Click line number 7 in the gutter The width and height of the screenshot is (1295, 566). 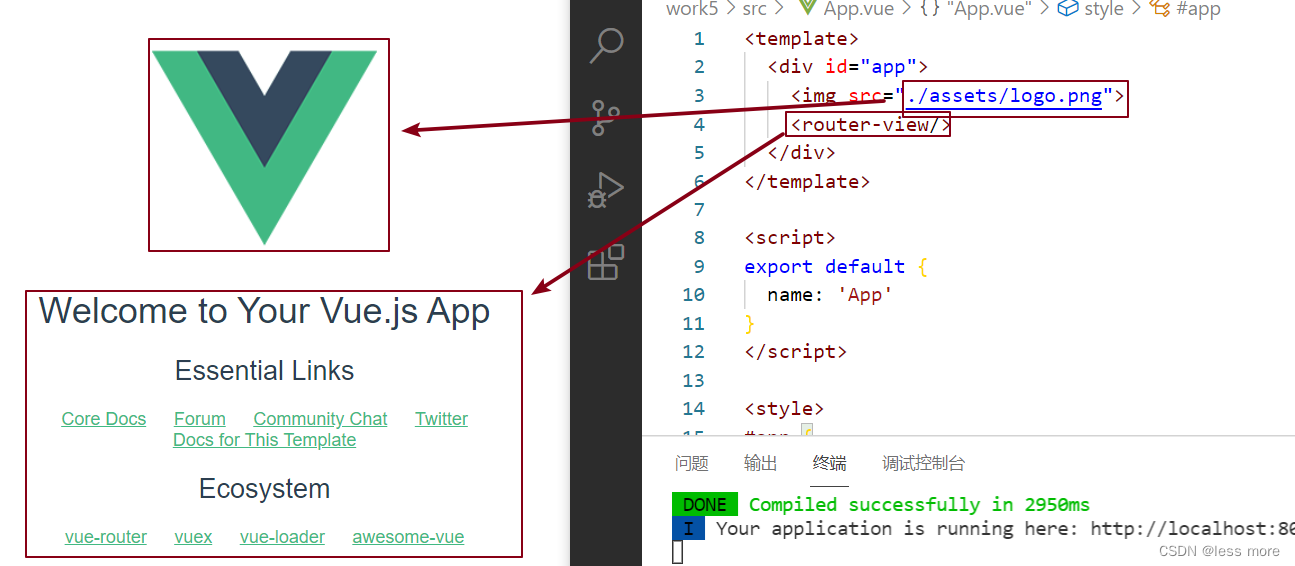(x=699, y=210)
